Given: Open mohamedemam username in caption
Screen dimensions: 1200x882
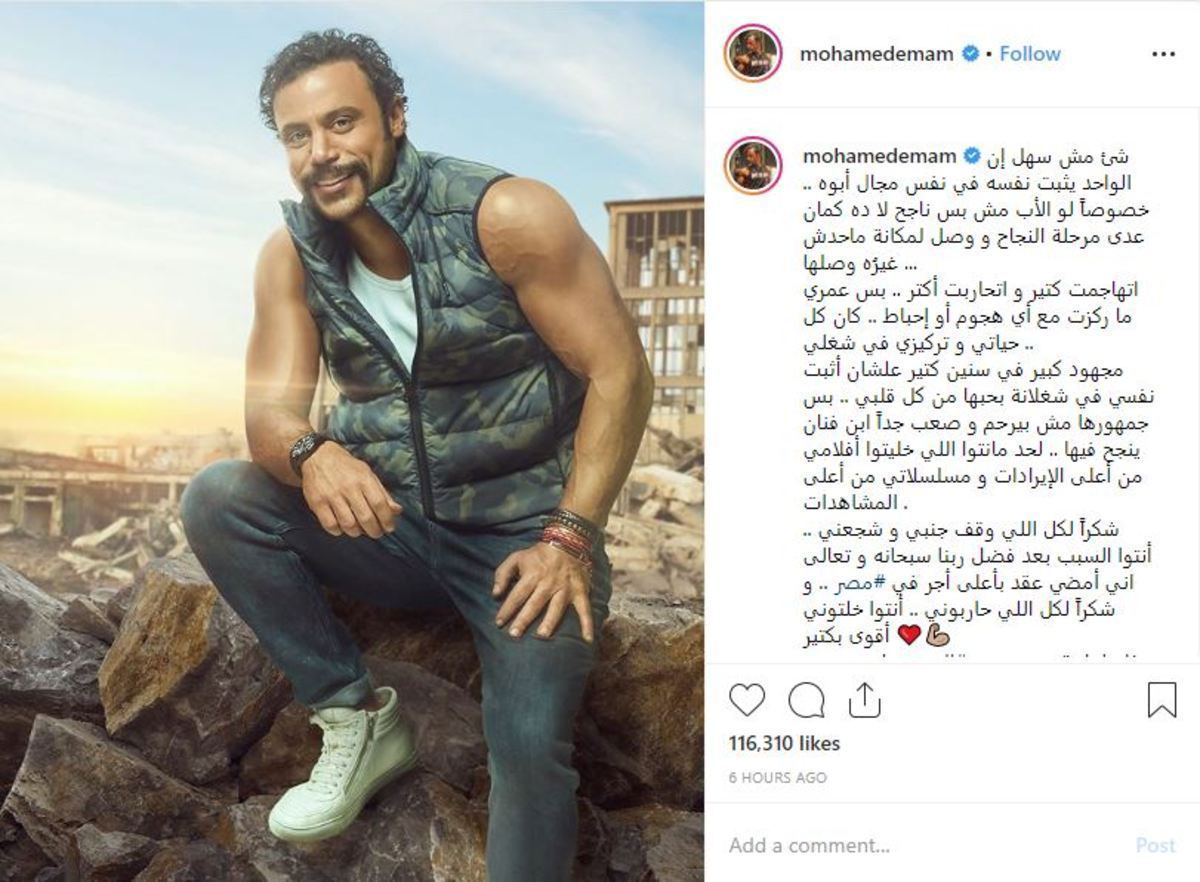Looking at the screenshot, I should 876,156.
